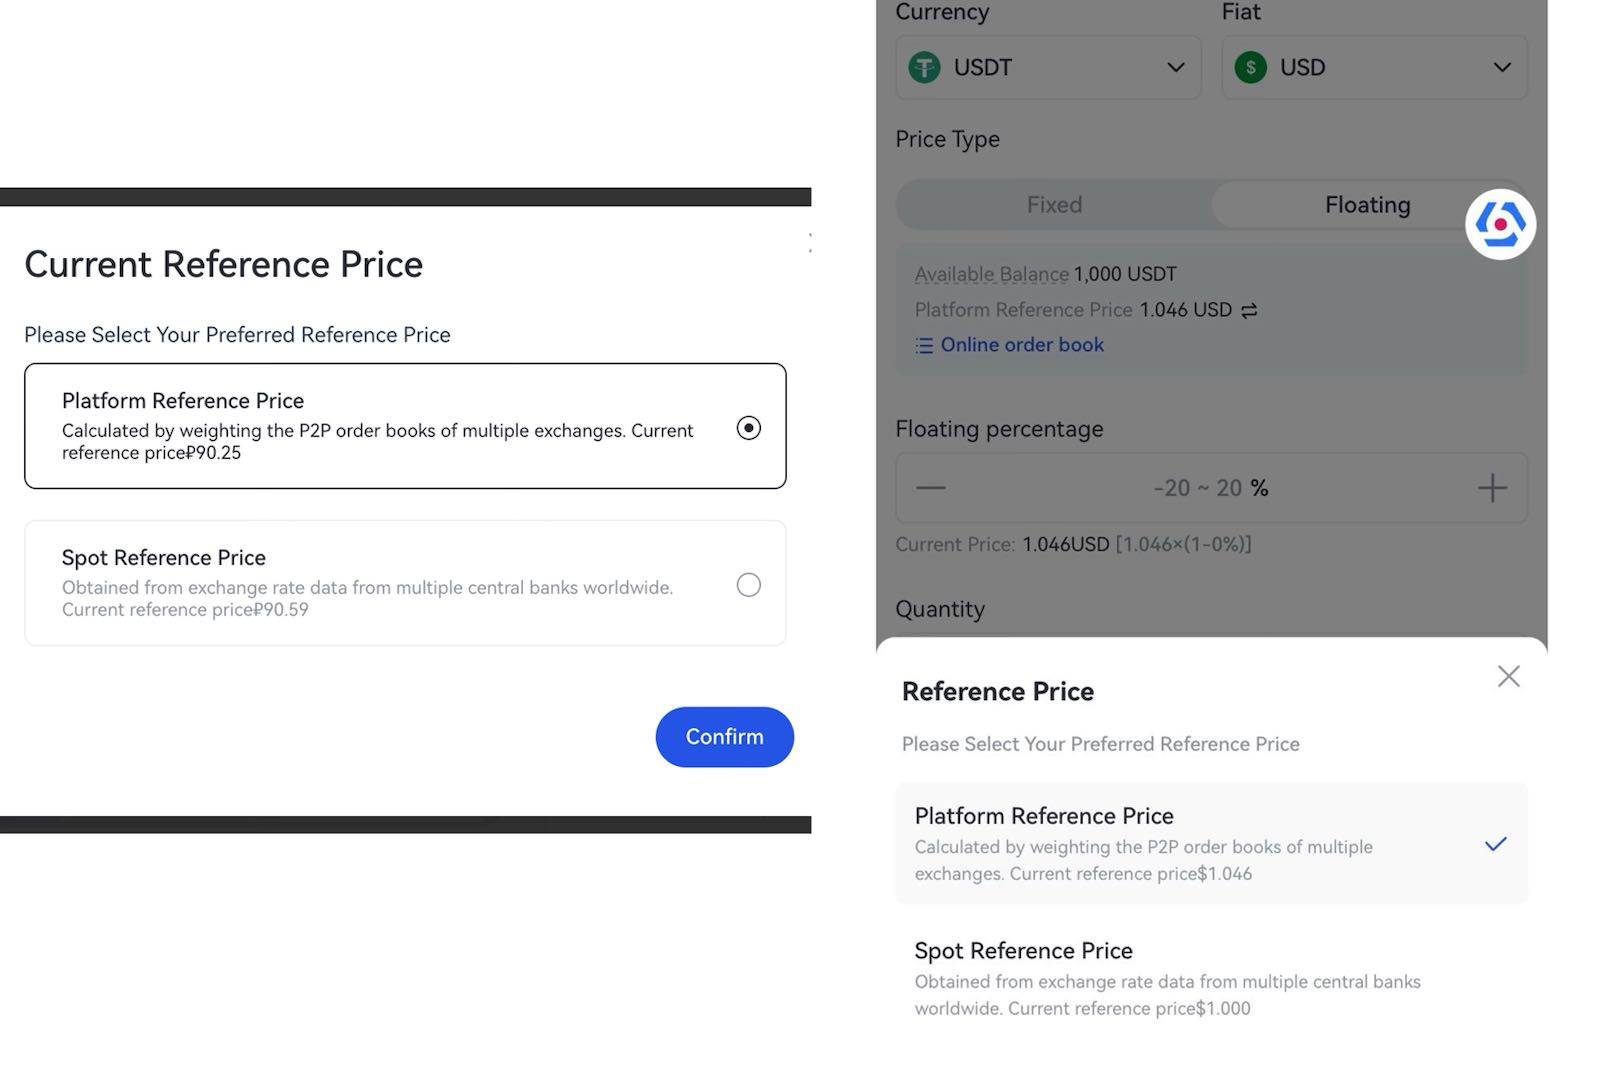The image size is (1620, 1080).
Task: Open the USD fiat dropdown
Action: [x=1373, y=68]
